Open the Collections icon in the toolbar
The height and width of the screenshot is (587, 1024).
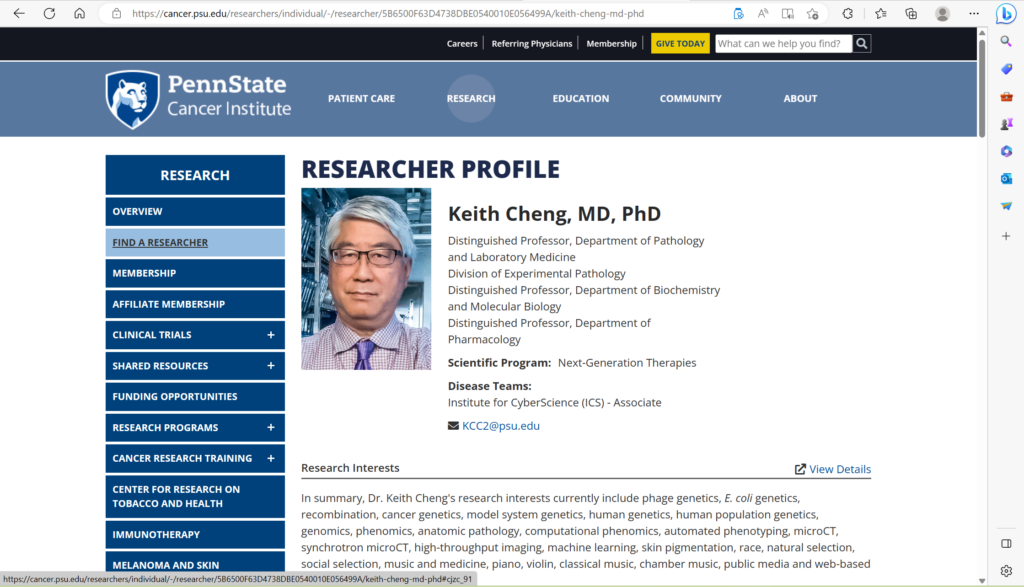point(911,14)
